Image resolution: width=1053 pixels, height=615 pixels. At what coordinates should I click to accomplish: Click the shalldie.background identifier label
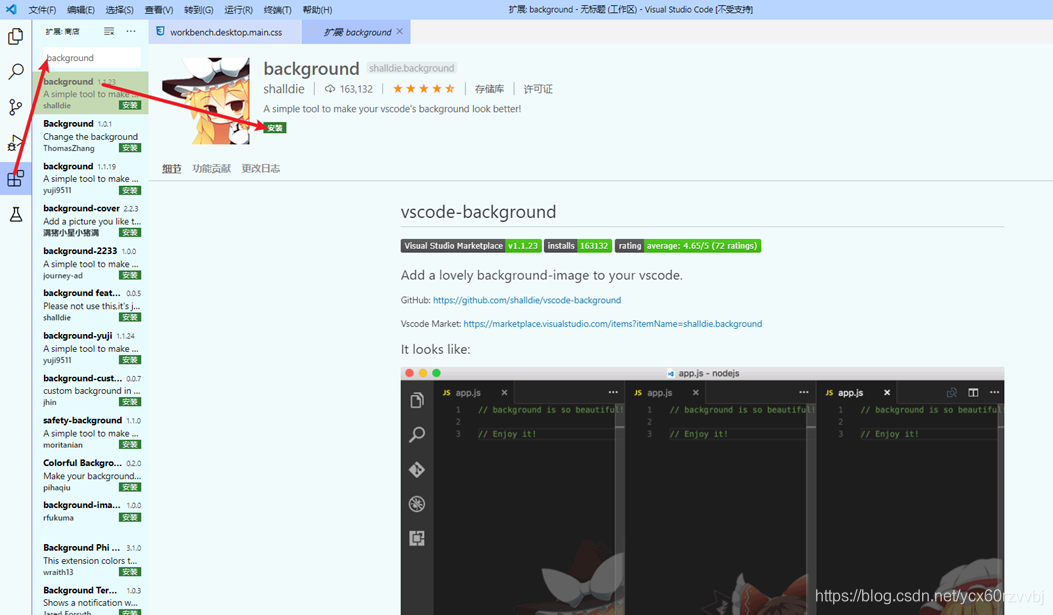pos(412,68)
